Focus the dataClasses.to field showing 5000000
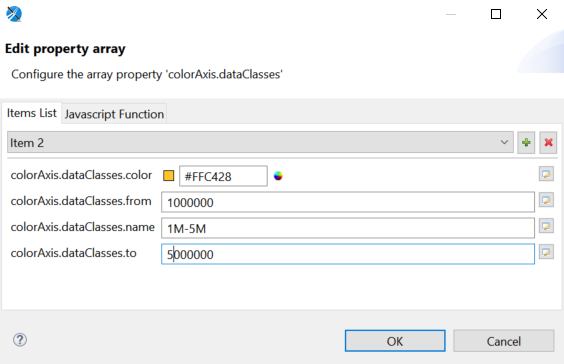The image size is (564, 364). (348, 254)
